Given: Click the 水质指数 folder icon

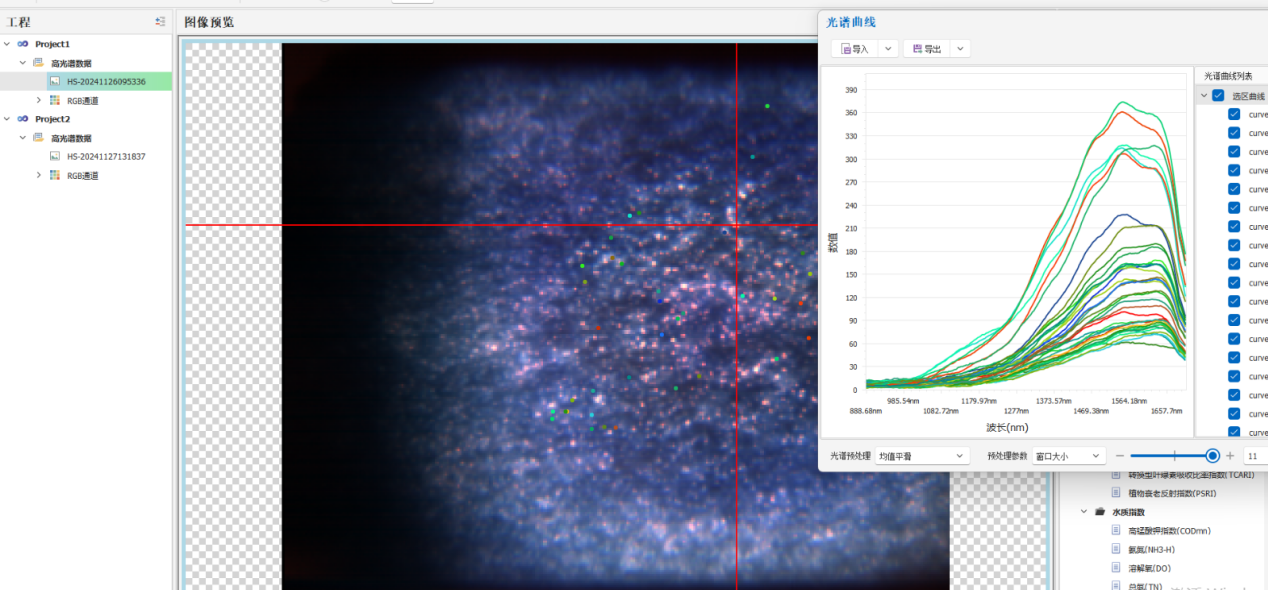Looking at the screenshot, I should coord(1099,512).
